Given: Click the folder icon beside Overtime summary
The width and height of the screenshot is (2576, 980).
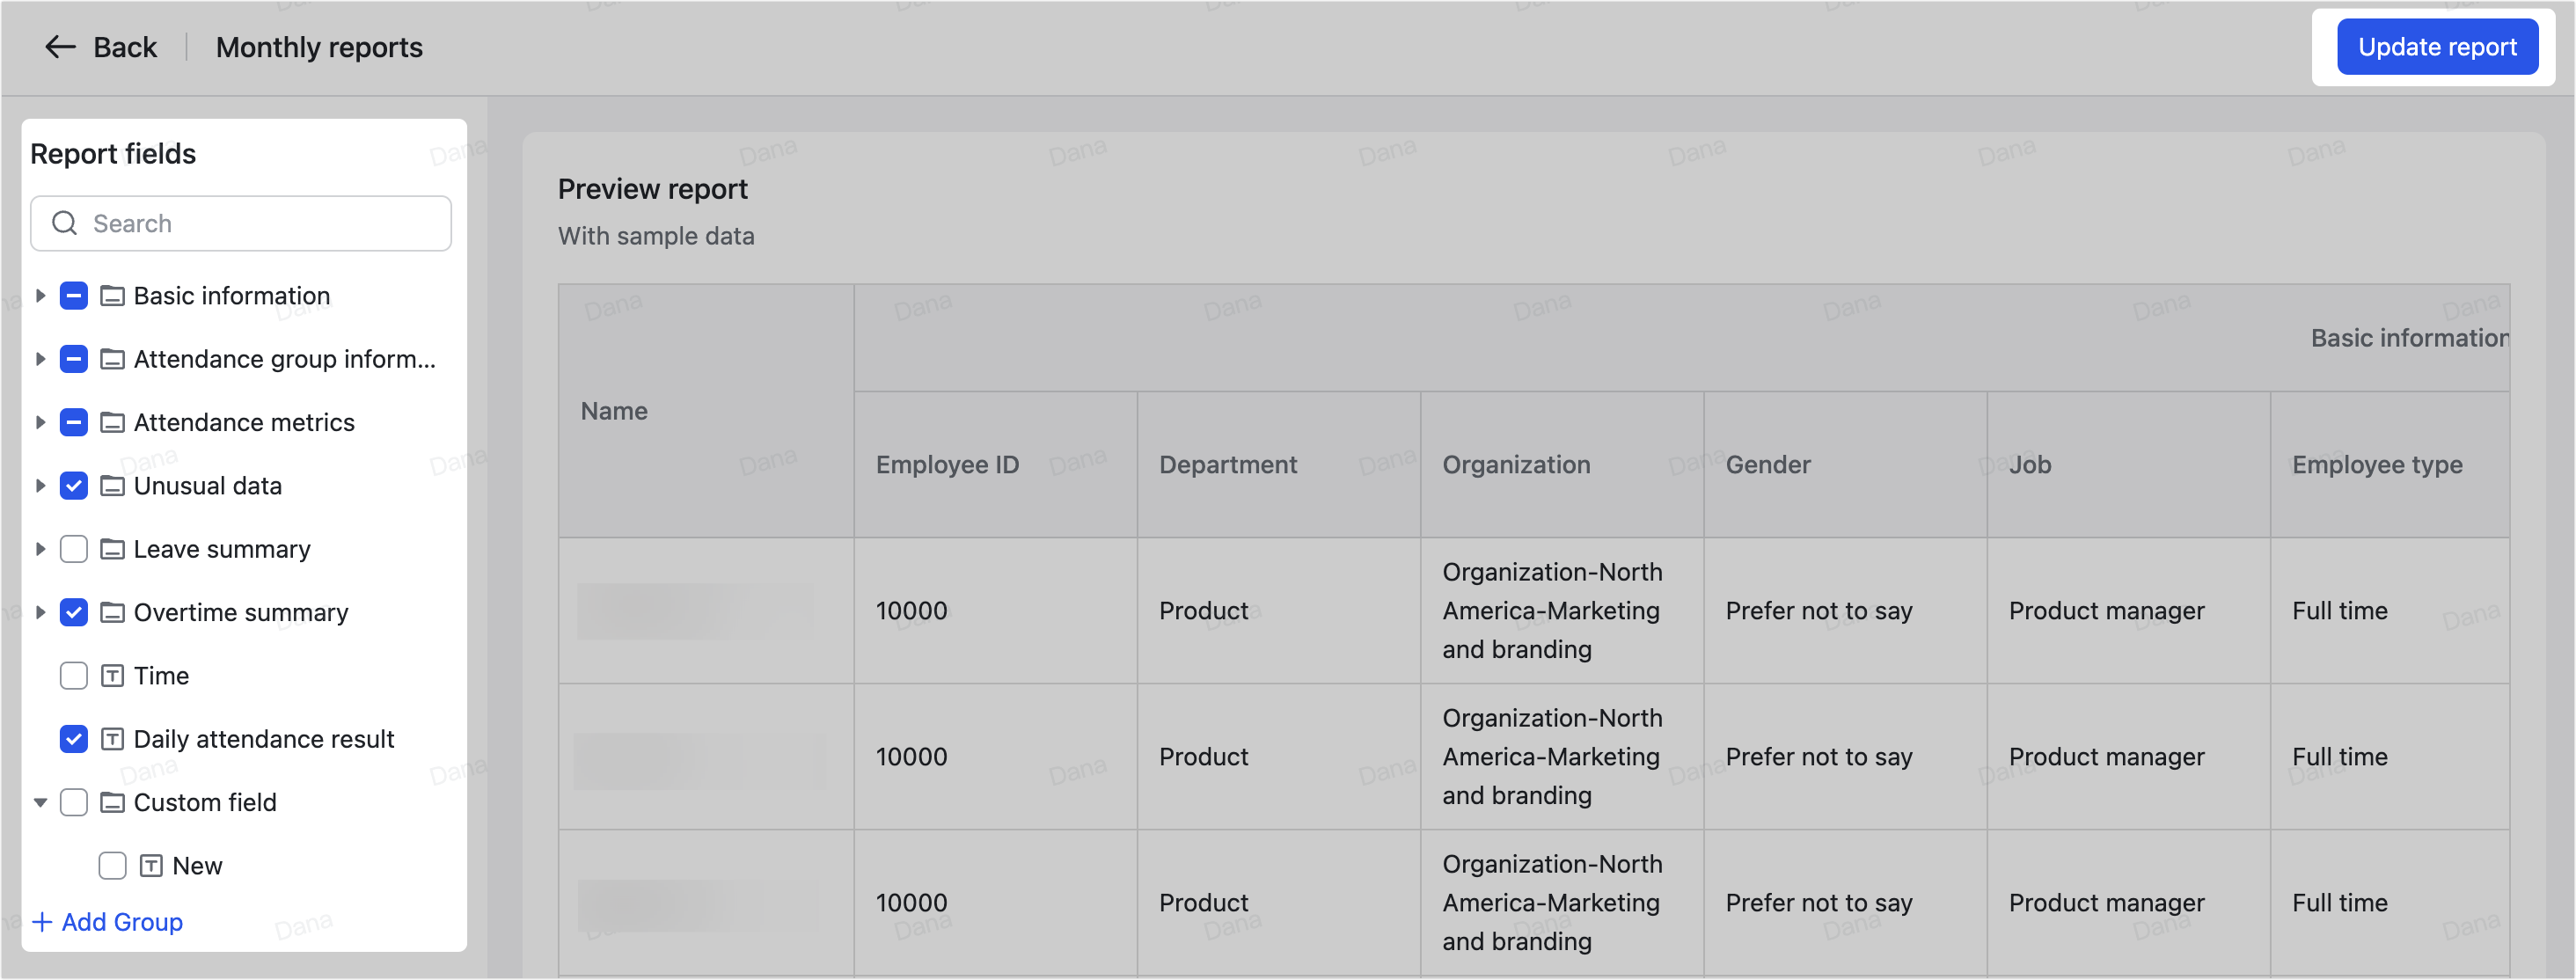Looking at the screenshot, I should click(x=111, y=612).
